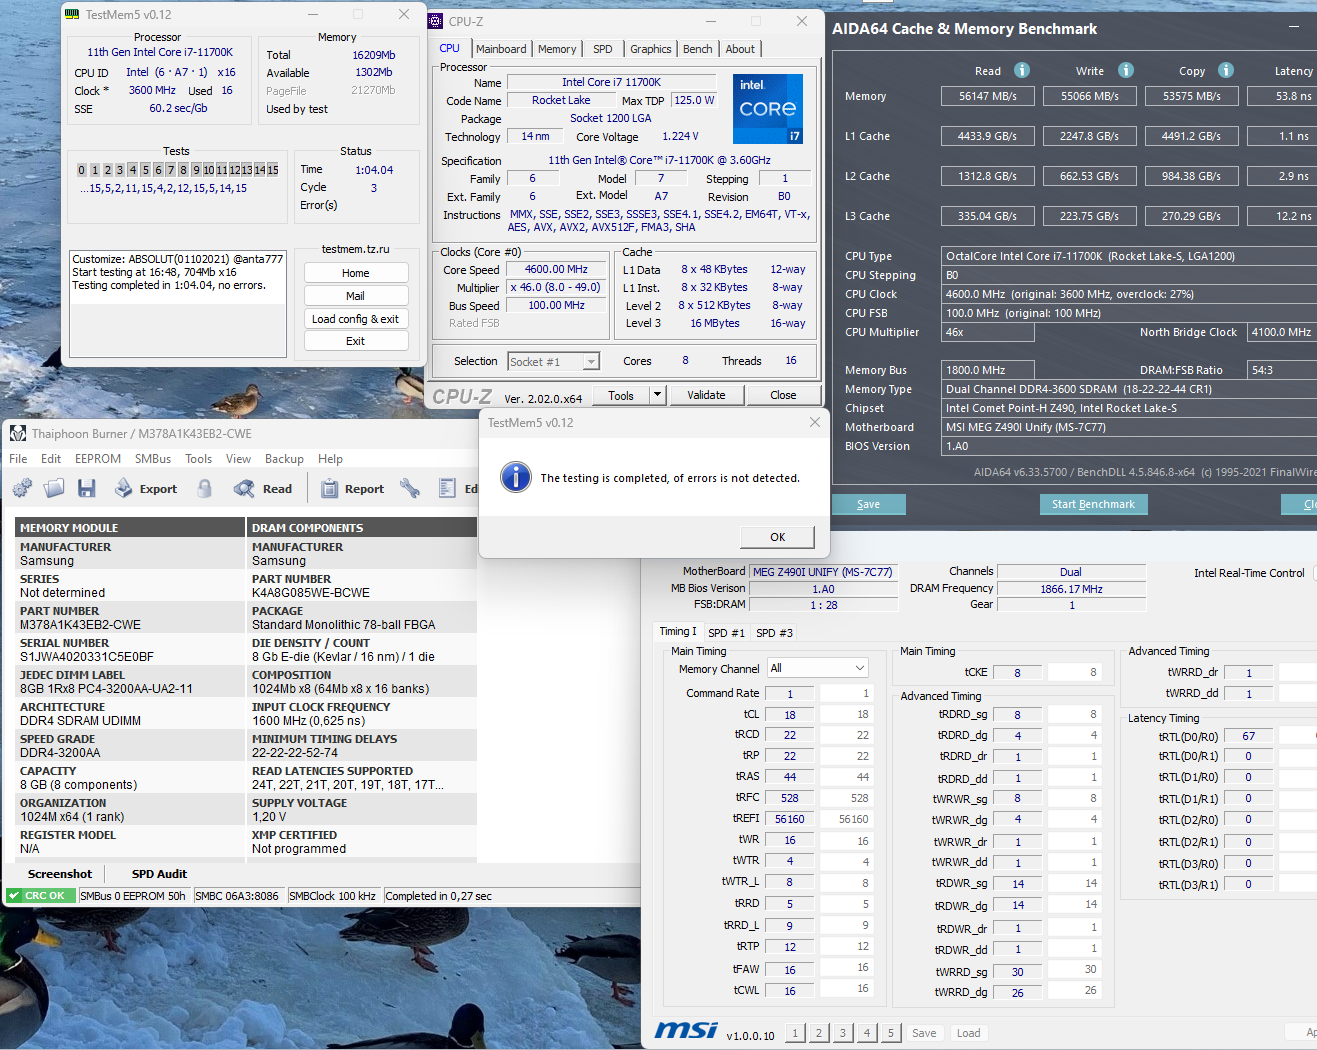1317x1050 pixels.
Task: Open the Memory Channel dropdown
Action: tap(817, 668)
